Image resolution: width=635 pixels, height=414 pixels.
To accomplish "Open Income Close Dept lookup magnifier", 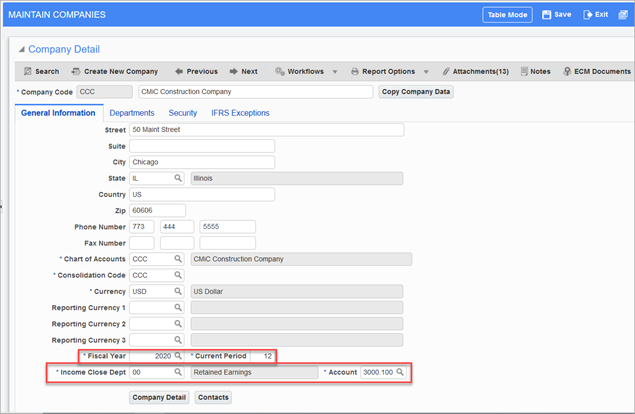I will pos(178,372).
